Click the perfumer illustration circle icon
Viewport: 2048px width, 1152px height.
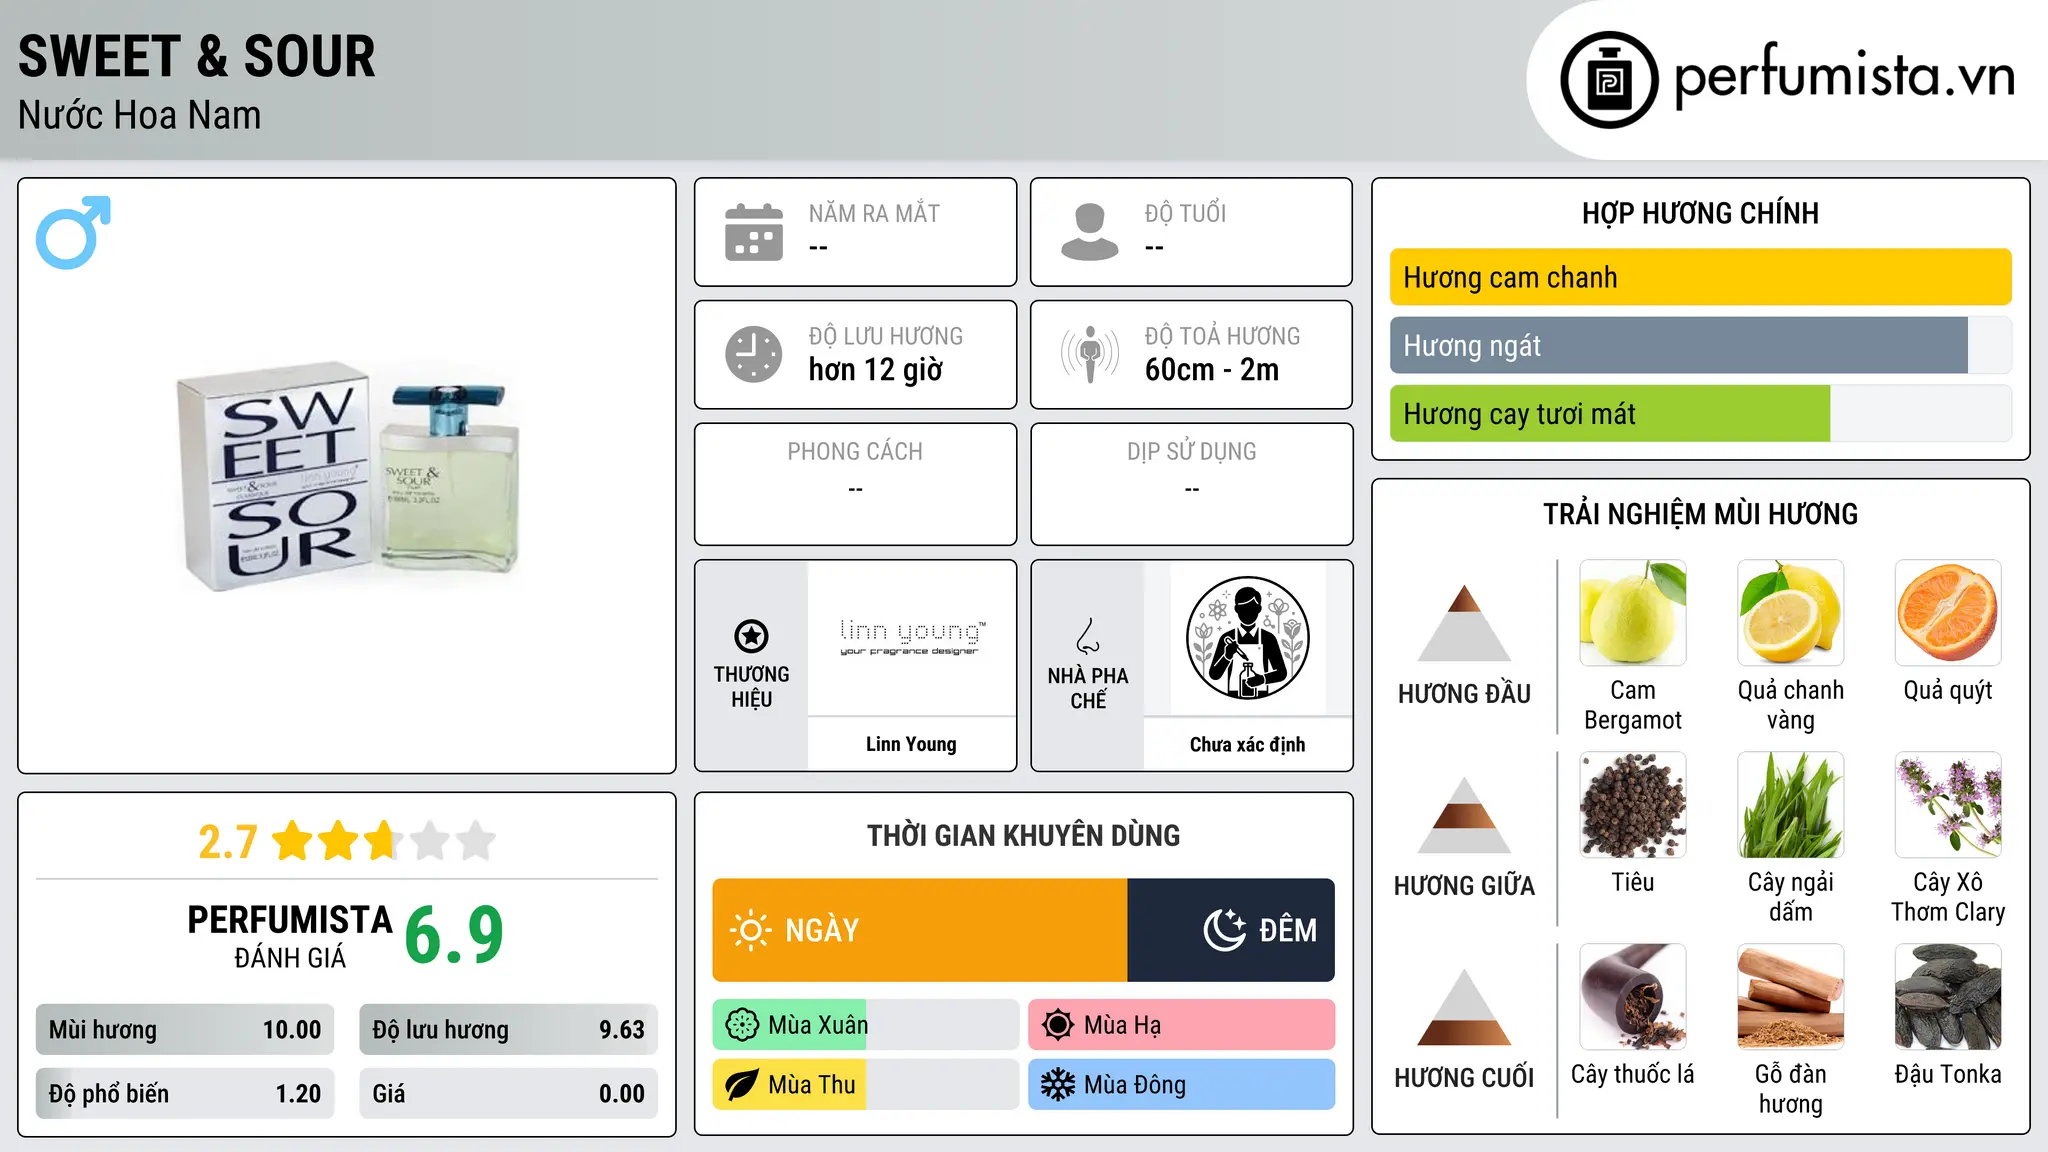pyautogui.click(x=1247, y=638)
